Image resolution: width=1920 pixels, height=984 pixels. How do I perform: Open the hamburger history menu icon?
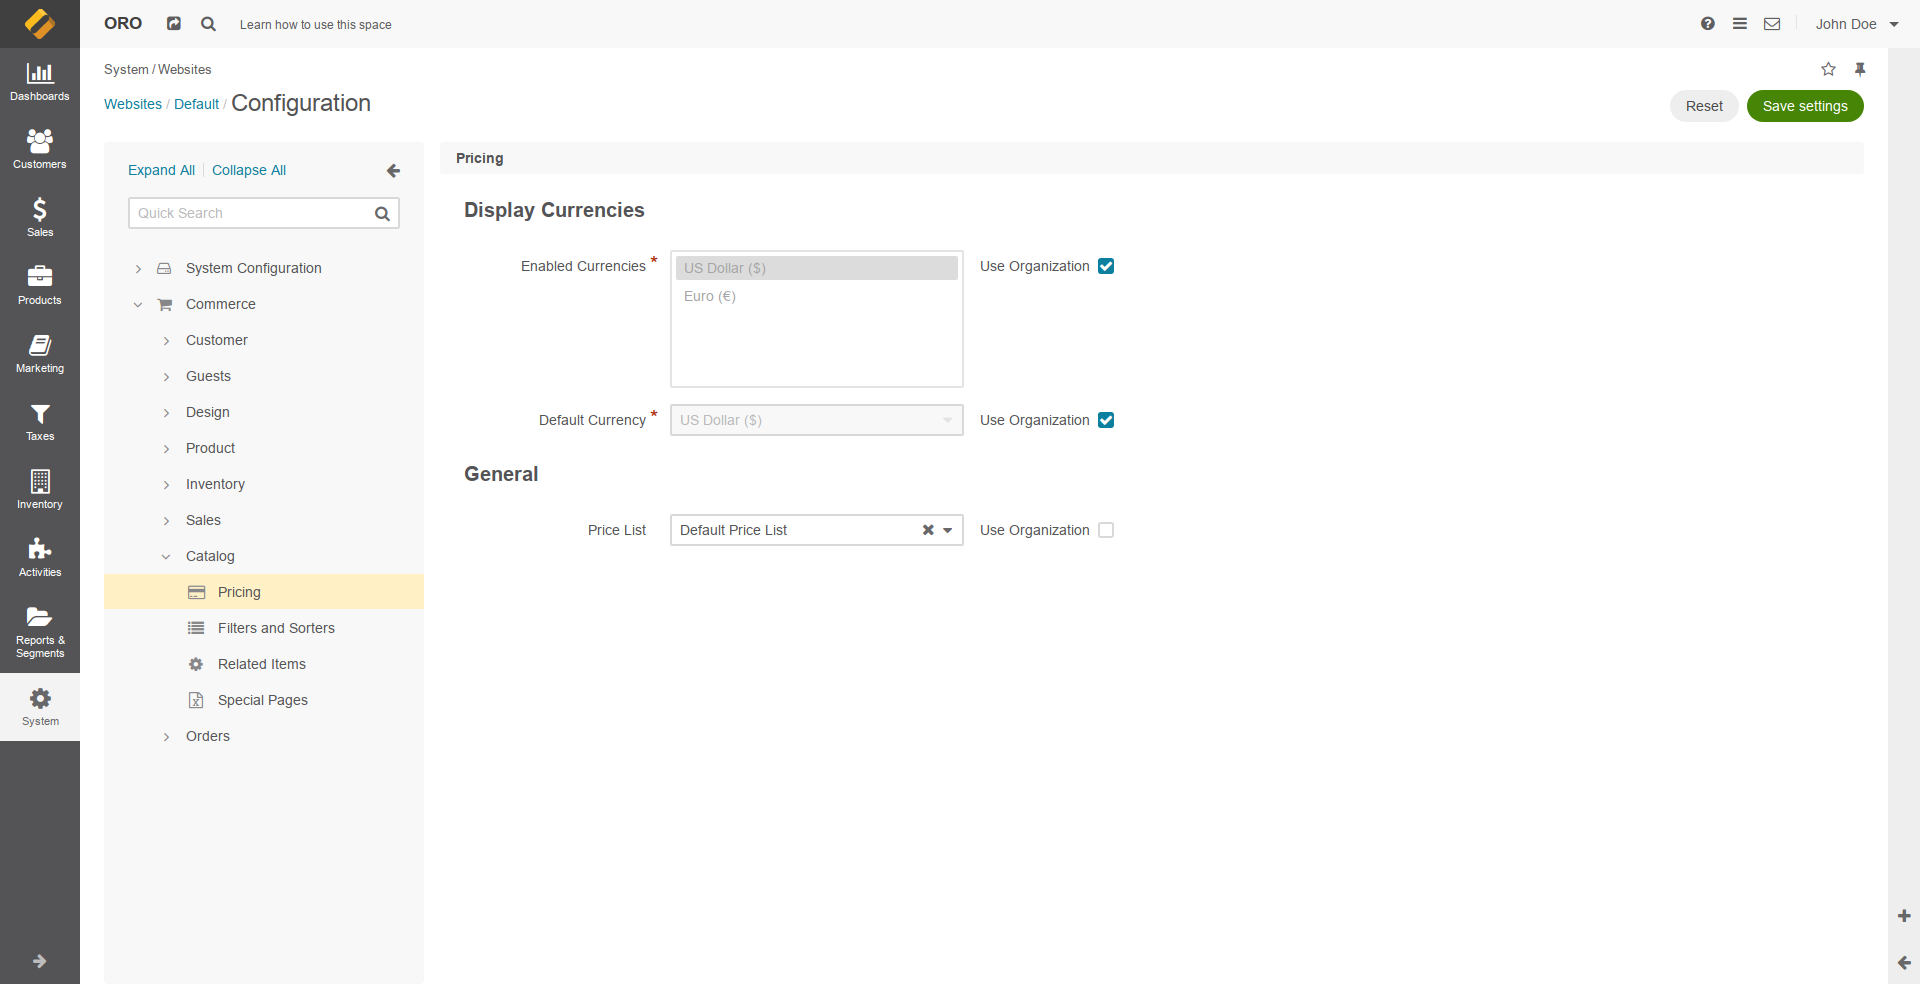(x=1740, y=23)
